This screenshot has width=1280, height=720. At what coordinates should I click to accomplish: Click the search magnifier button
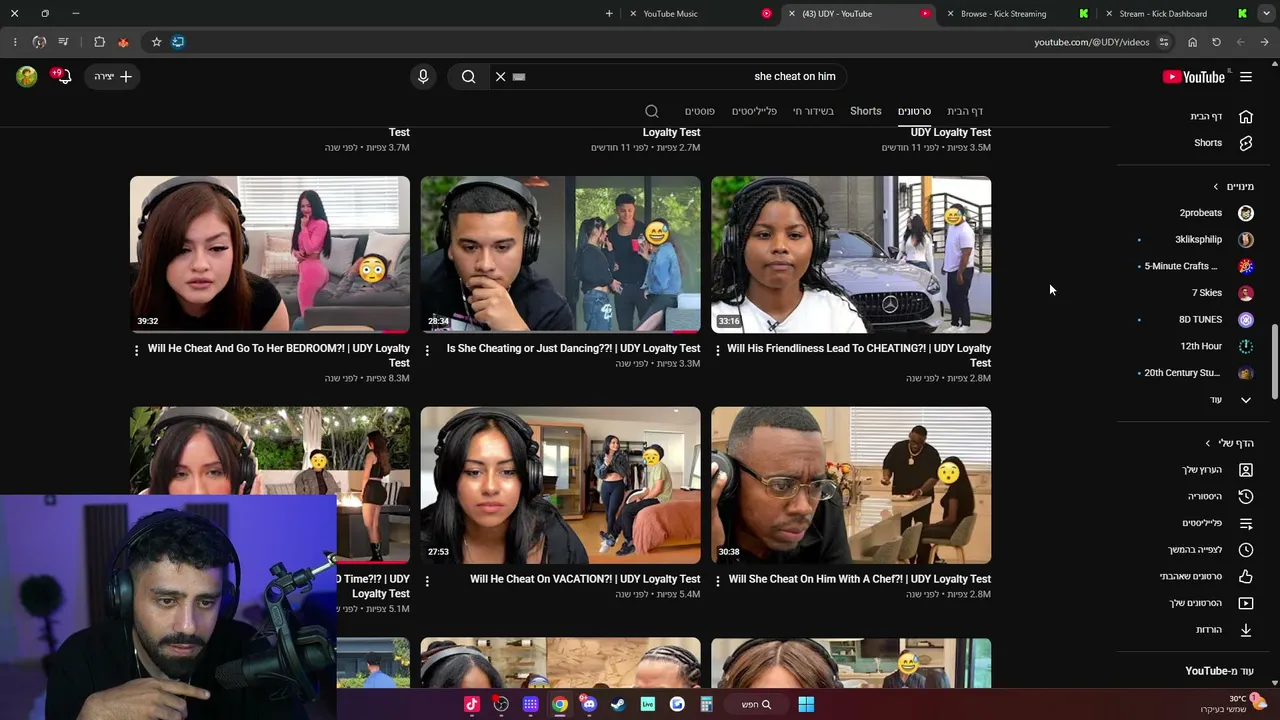(x=468, y=77)
